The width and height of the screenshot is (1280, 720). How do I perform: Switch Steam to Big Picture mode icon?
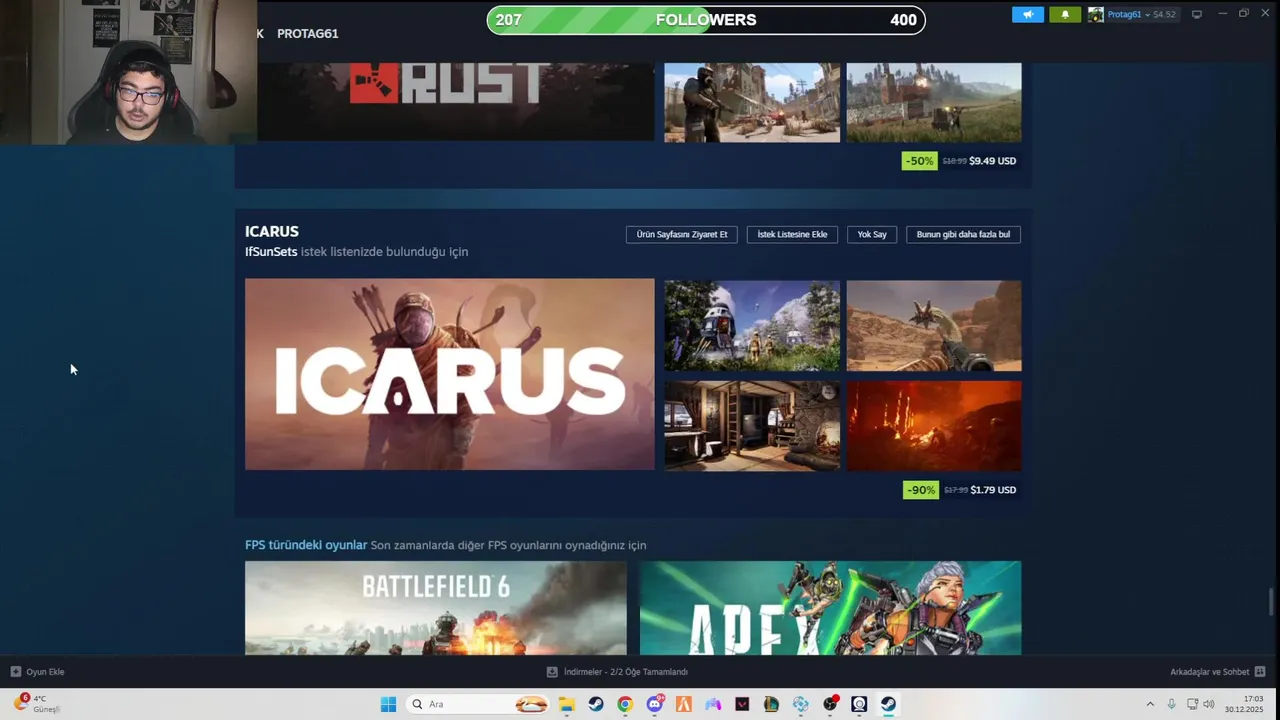coord(1197,14)
